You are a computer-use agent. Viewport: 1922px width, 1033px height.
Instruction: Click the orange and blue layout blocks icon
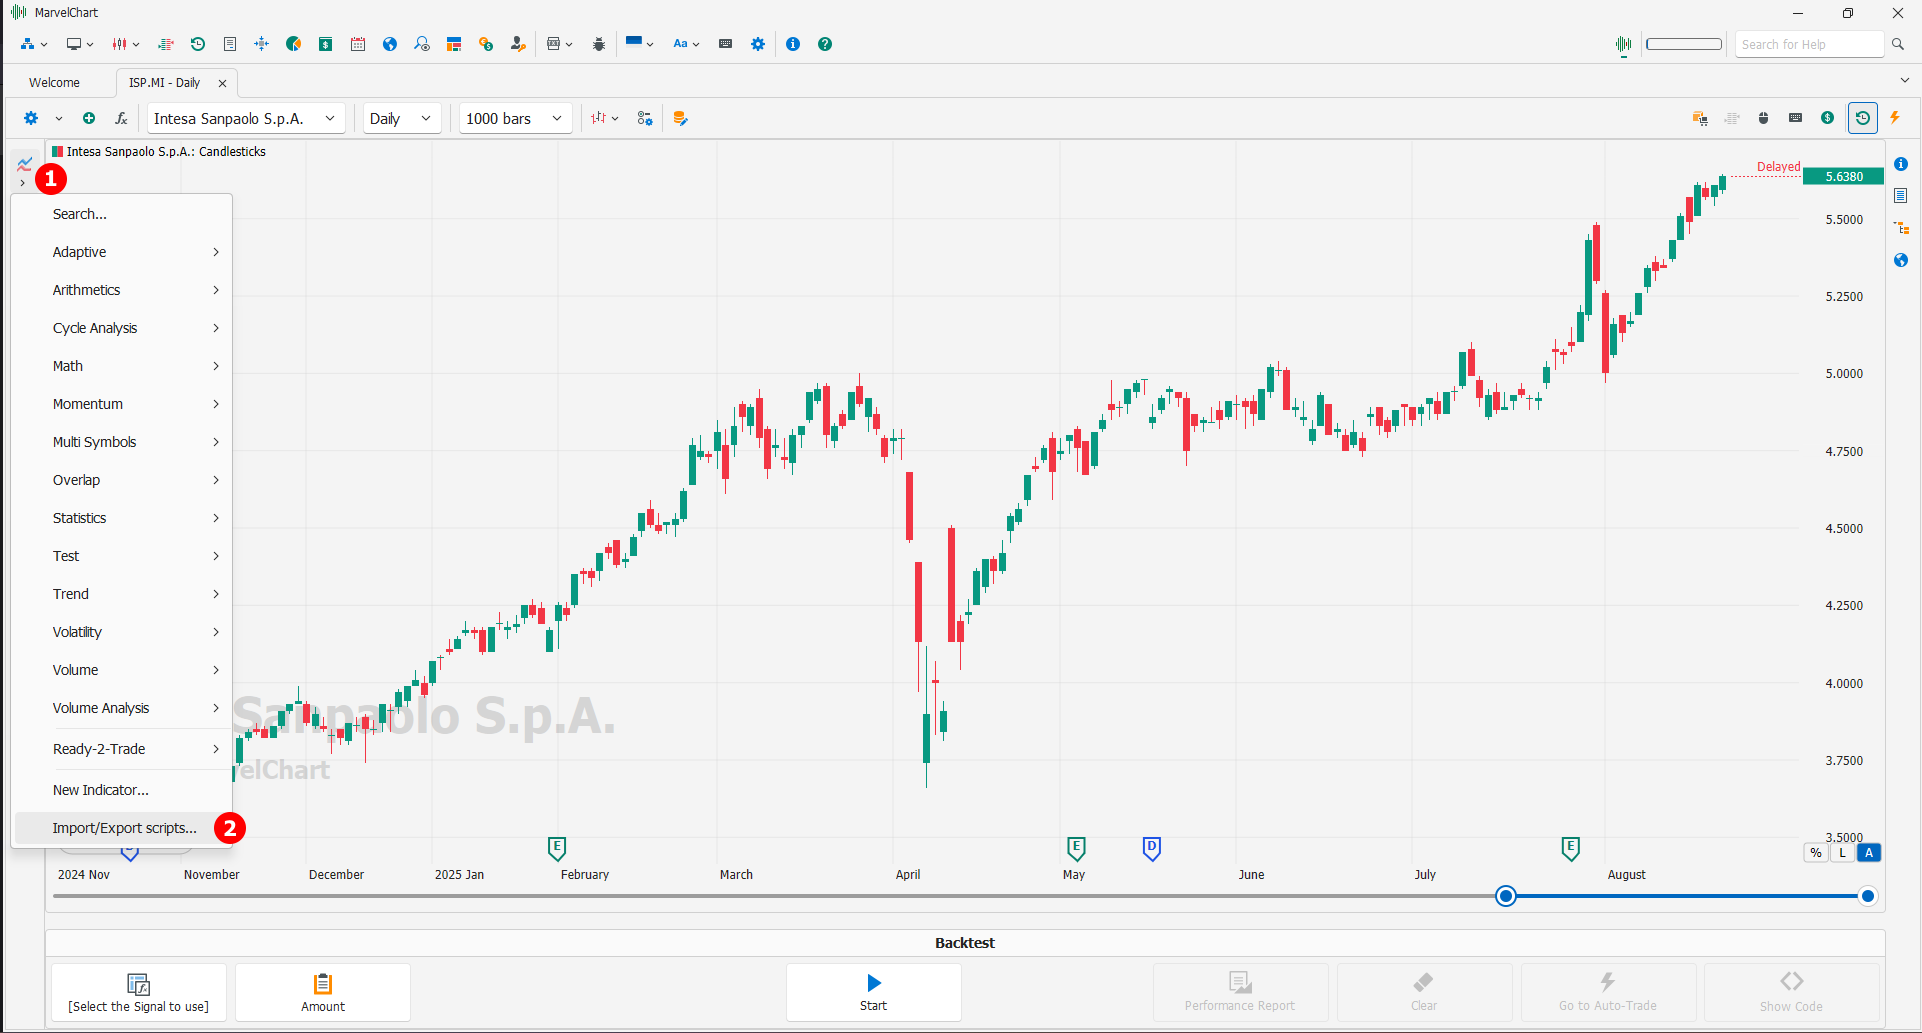pos(454,44)
